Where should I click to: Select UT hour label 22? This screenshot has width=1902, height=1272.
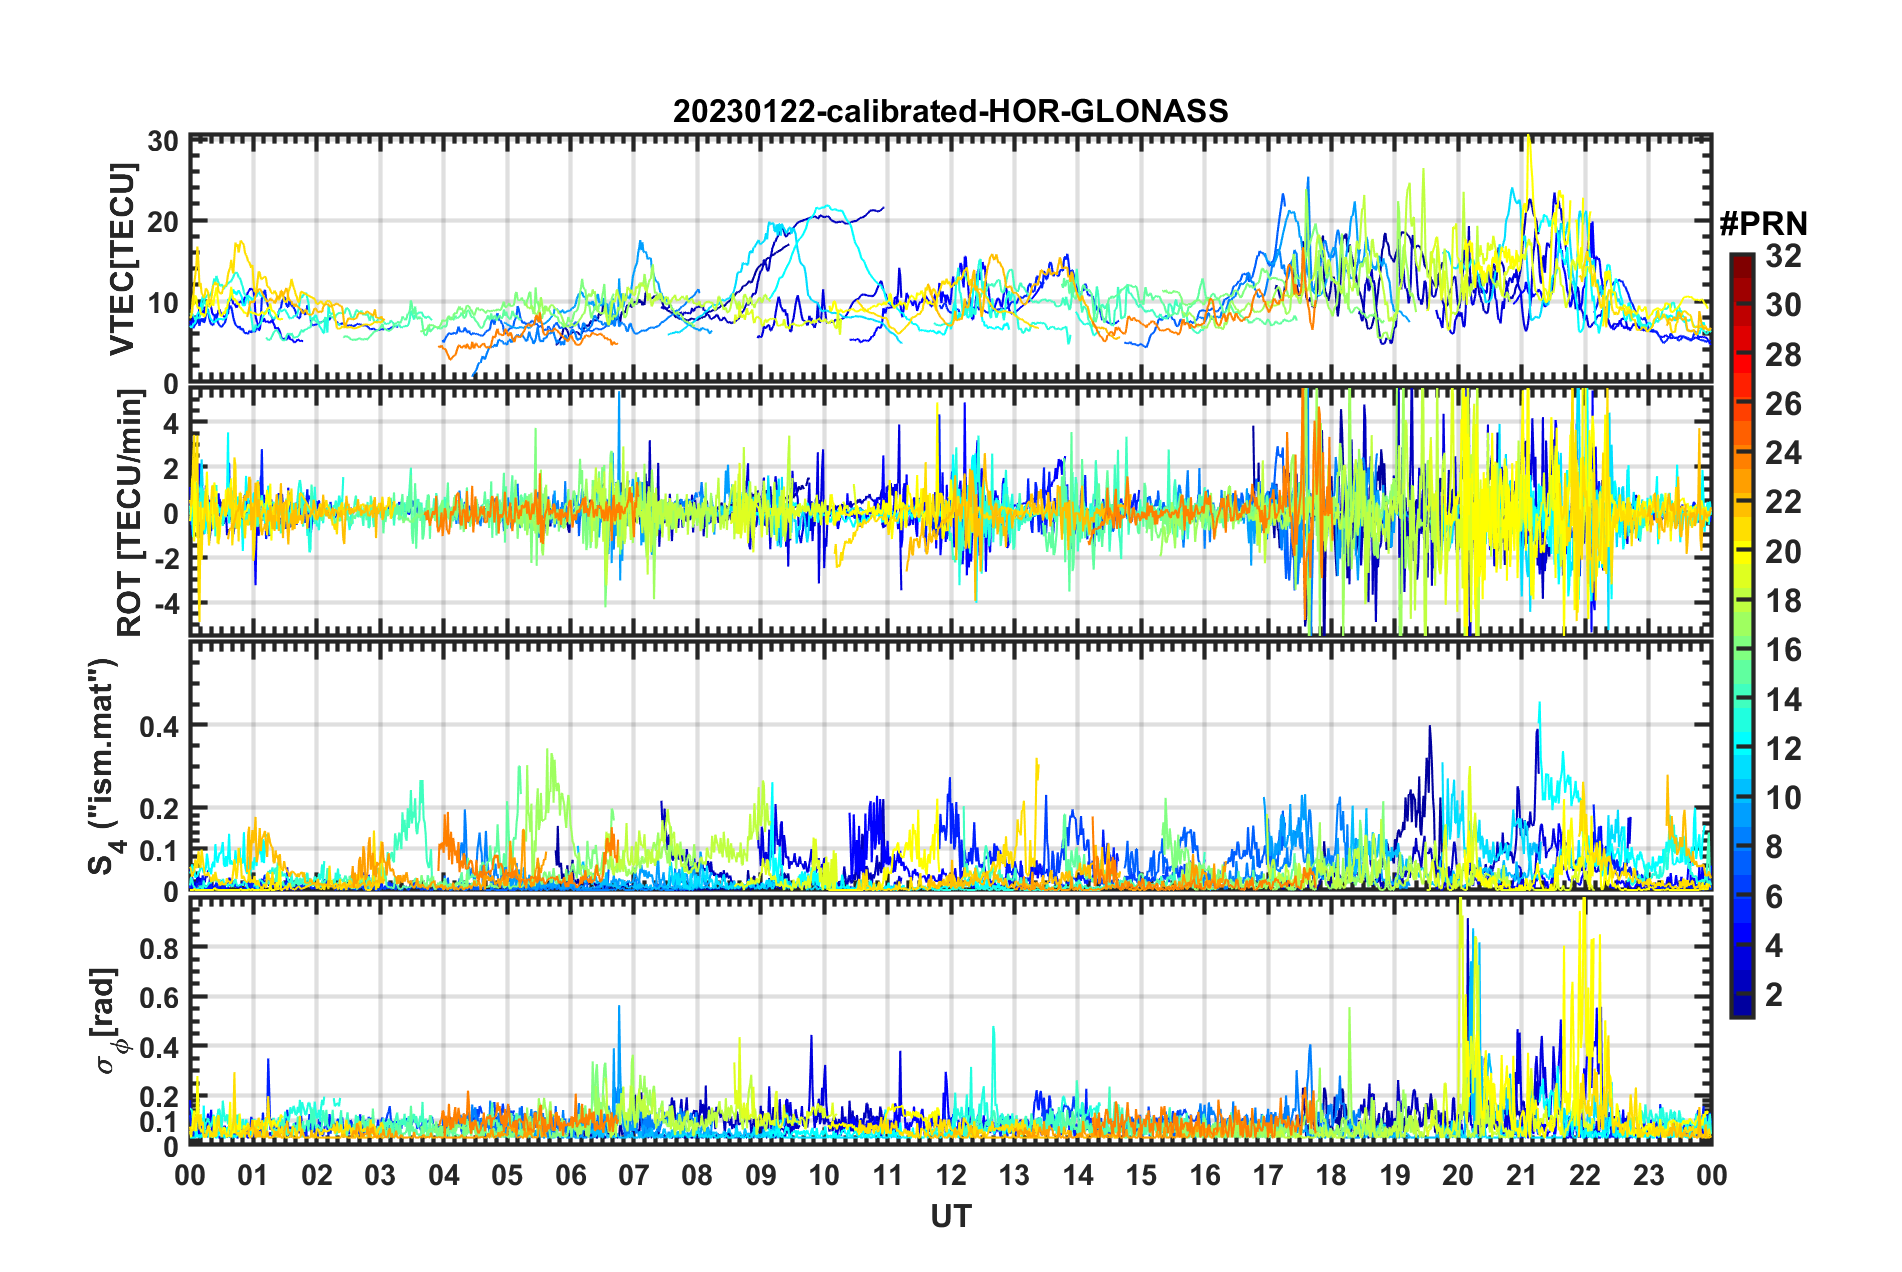pos(1585,1175)
